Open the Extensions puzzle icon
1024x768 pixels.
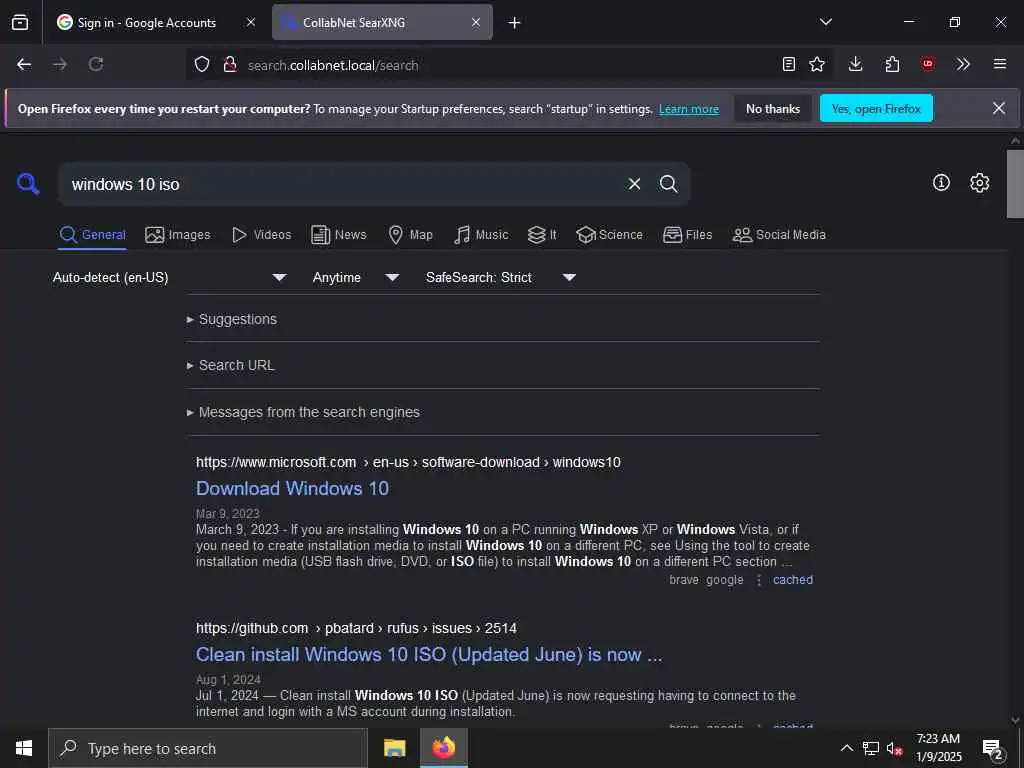coord(892,65)
